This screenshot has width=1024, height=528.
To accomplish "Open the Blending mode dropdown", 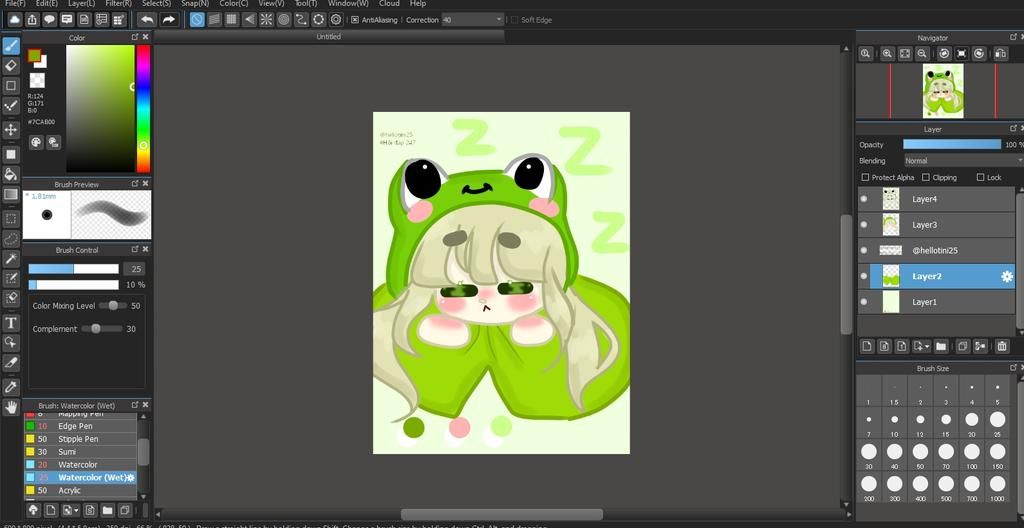I will click(x=963, y=160).
